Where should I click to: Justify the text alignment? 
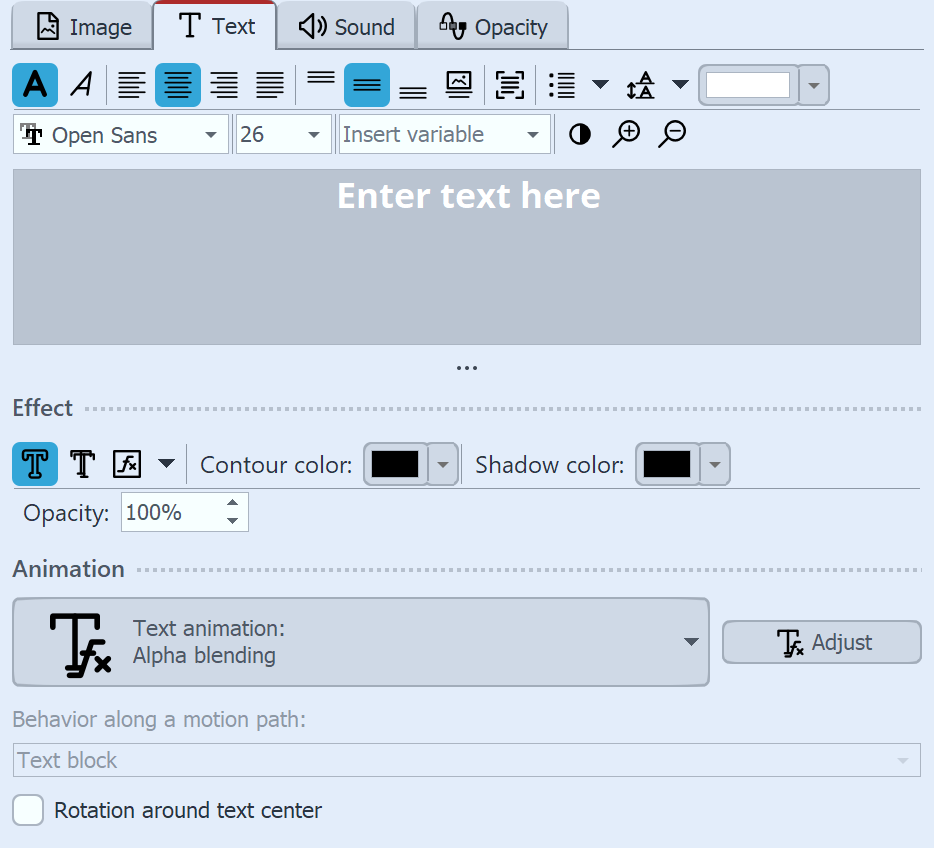tap(269, 85)
